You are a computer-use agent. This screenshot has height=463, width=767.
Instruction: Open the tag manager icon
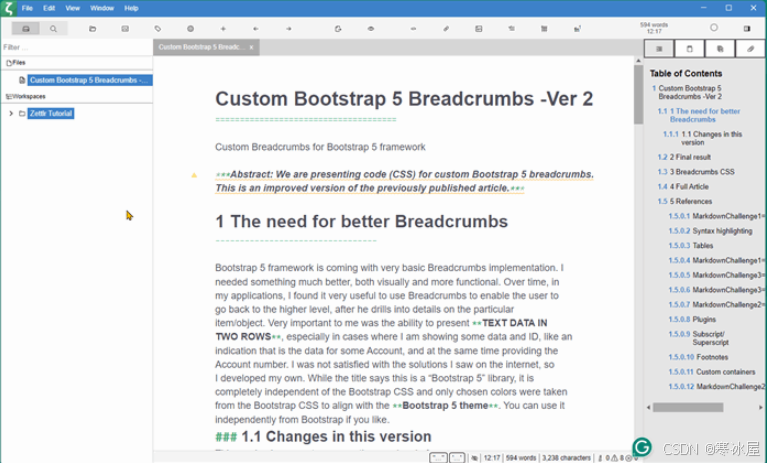click(158, 29)
